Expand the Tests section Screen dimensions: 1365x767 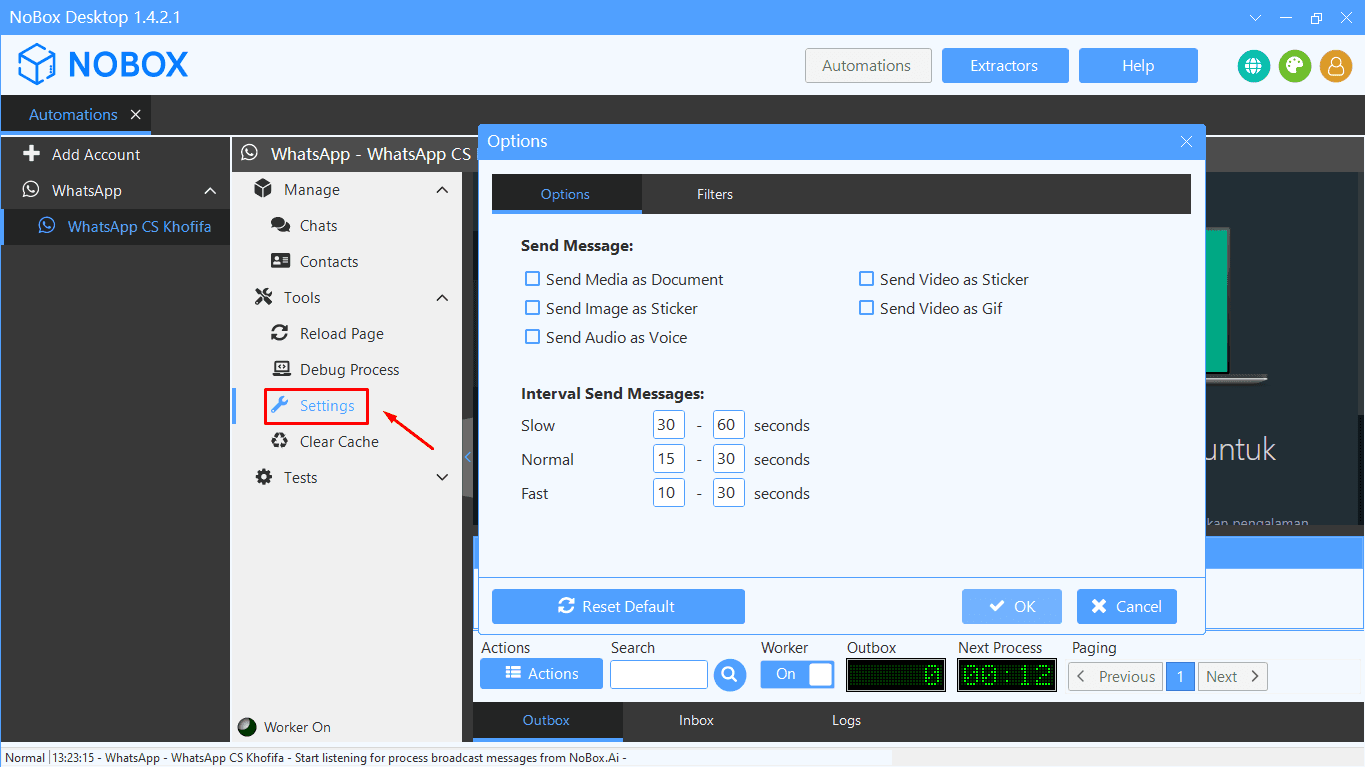[442, 478]
